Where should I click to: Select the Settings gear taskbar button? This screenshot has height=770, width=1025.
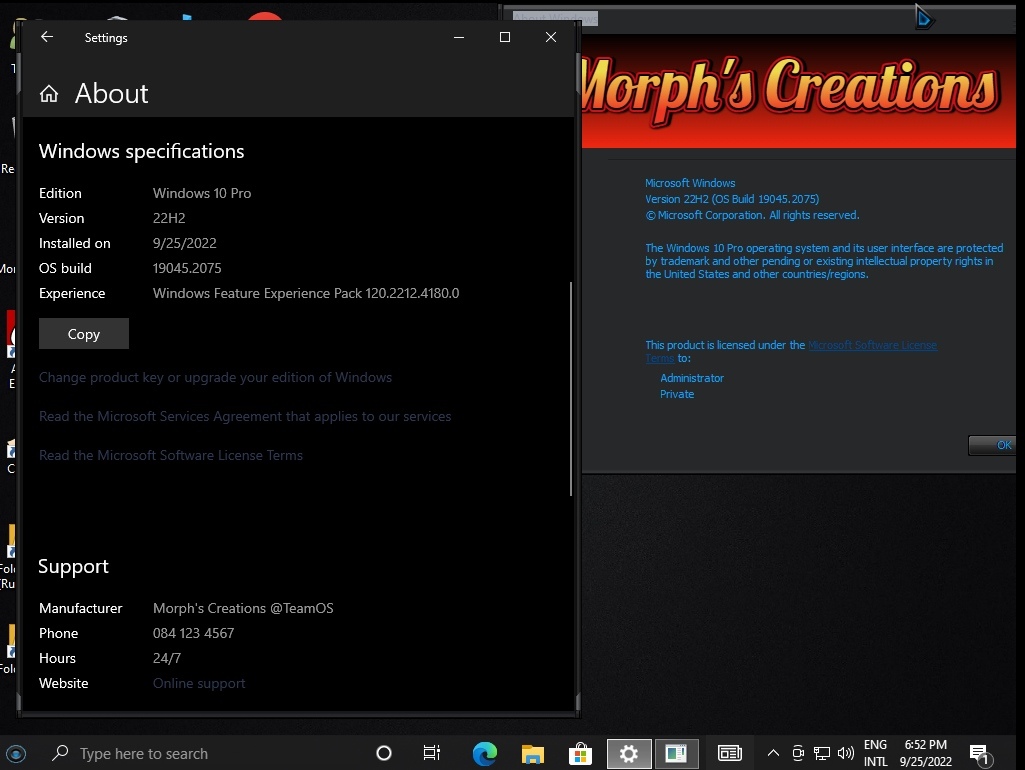(x=629, y=753)
